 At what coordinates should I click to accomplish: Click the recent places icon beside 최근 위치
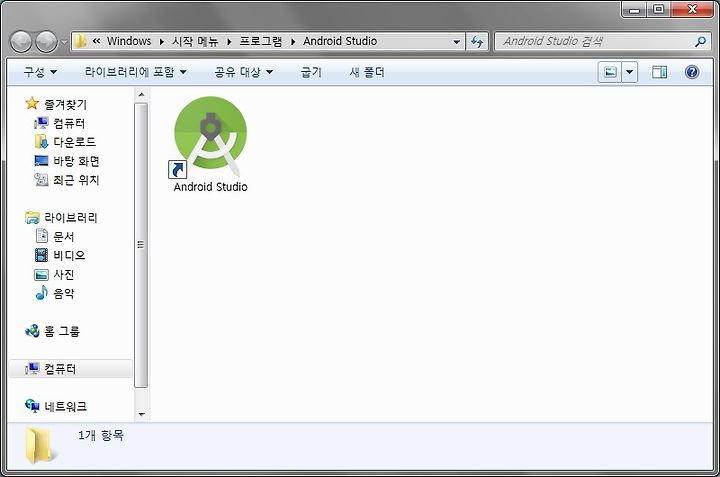click(41, 180)
